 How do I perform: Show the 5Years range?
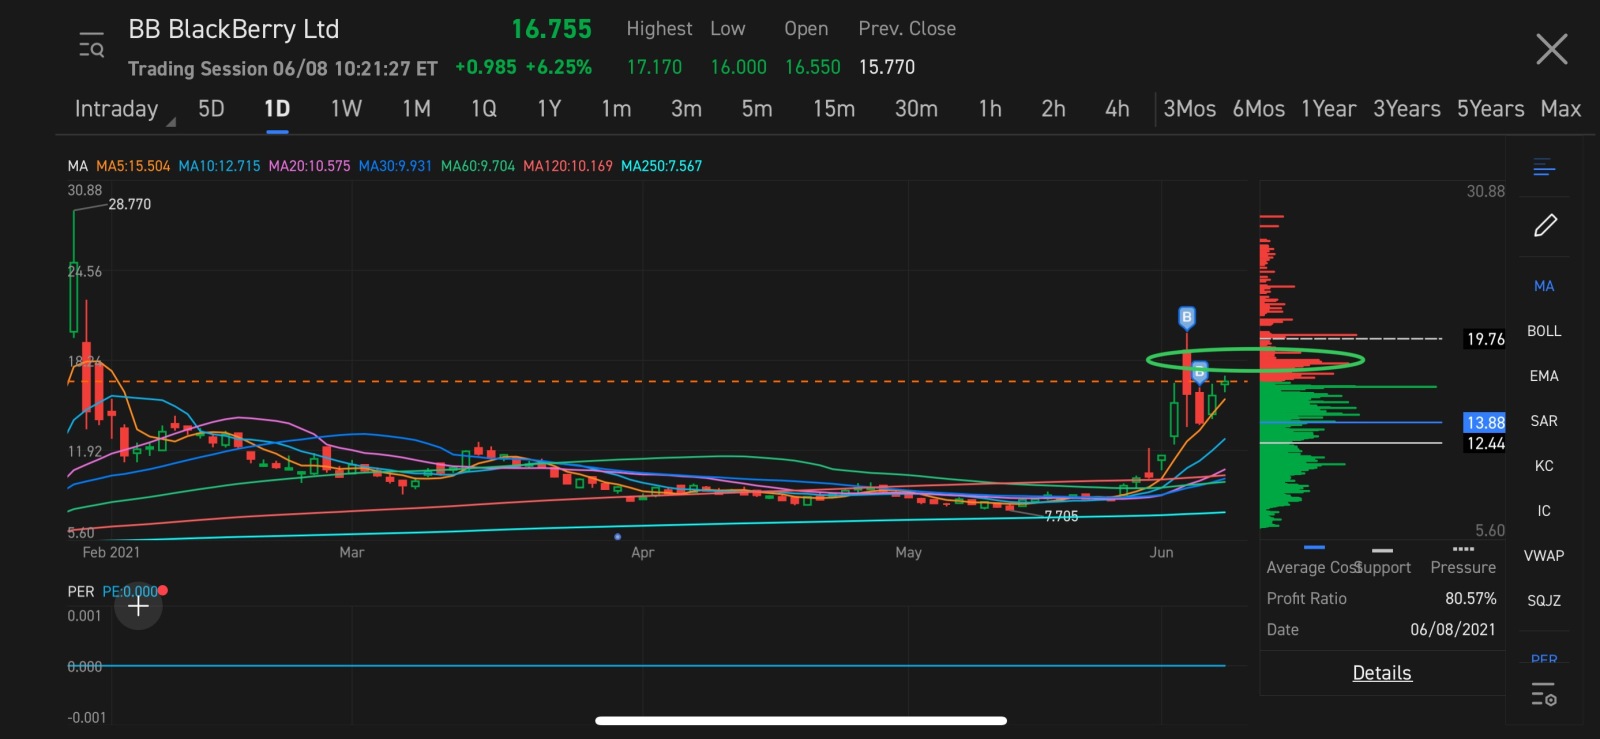click(x=1491, y=109)
